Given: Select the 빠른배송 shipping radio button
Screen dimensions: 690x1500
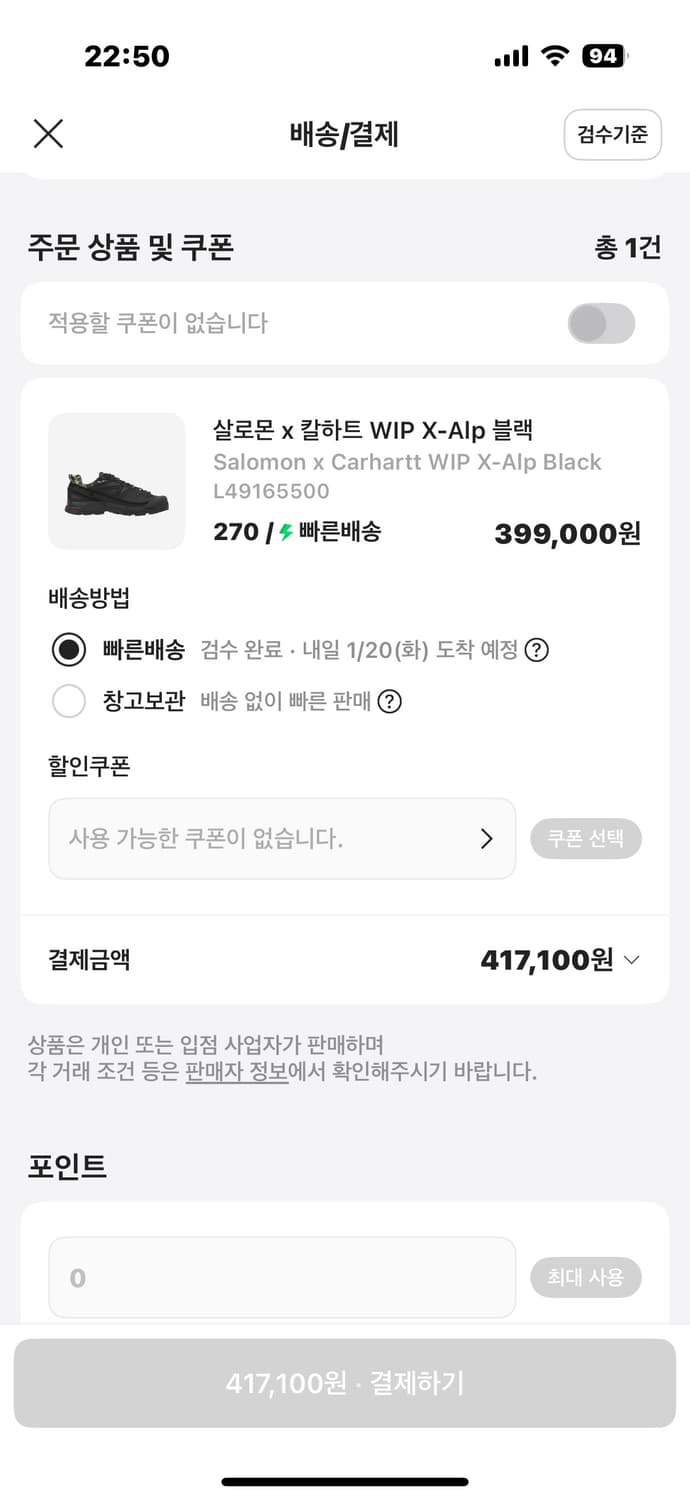Looking at the screenshot, I should [69, 649].
